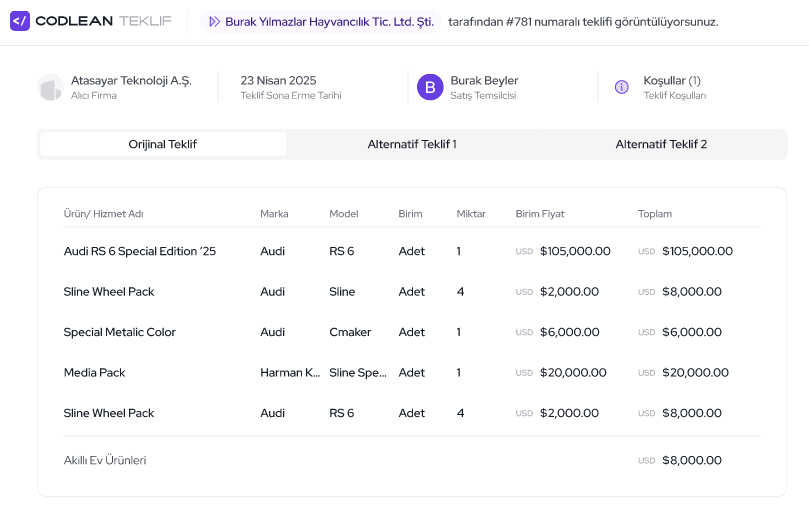Select the Audi RS 6 Special Edition row
809x520 pixels.
tap(140, 251)
